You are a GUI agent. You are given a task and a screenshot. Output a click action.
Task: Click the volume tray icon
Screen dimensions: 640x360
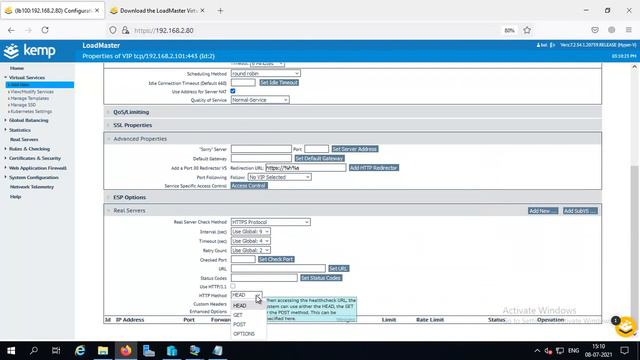pyautogui.click(x=548, y=351)
